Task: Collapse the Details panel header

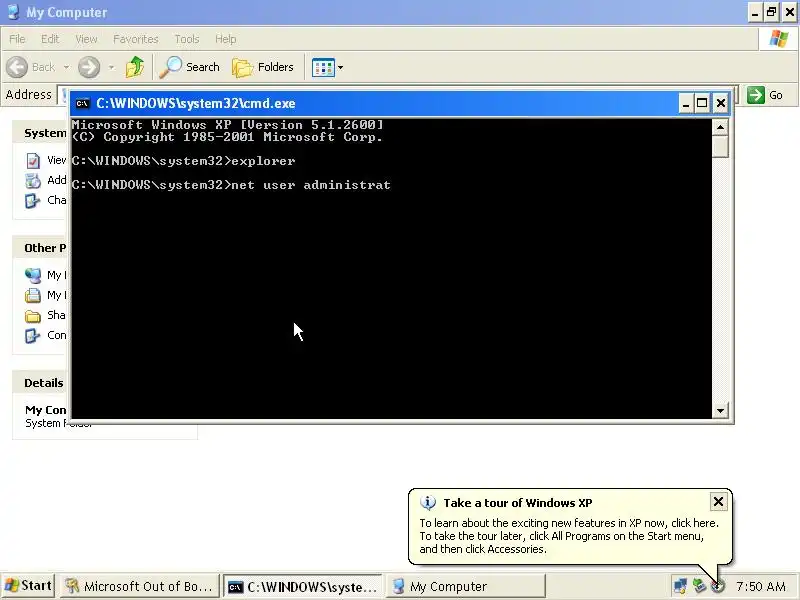Action: tap(41, 383)
